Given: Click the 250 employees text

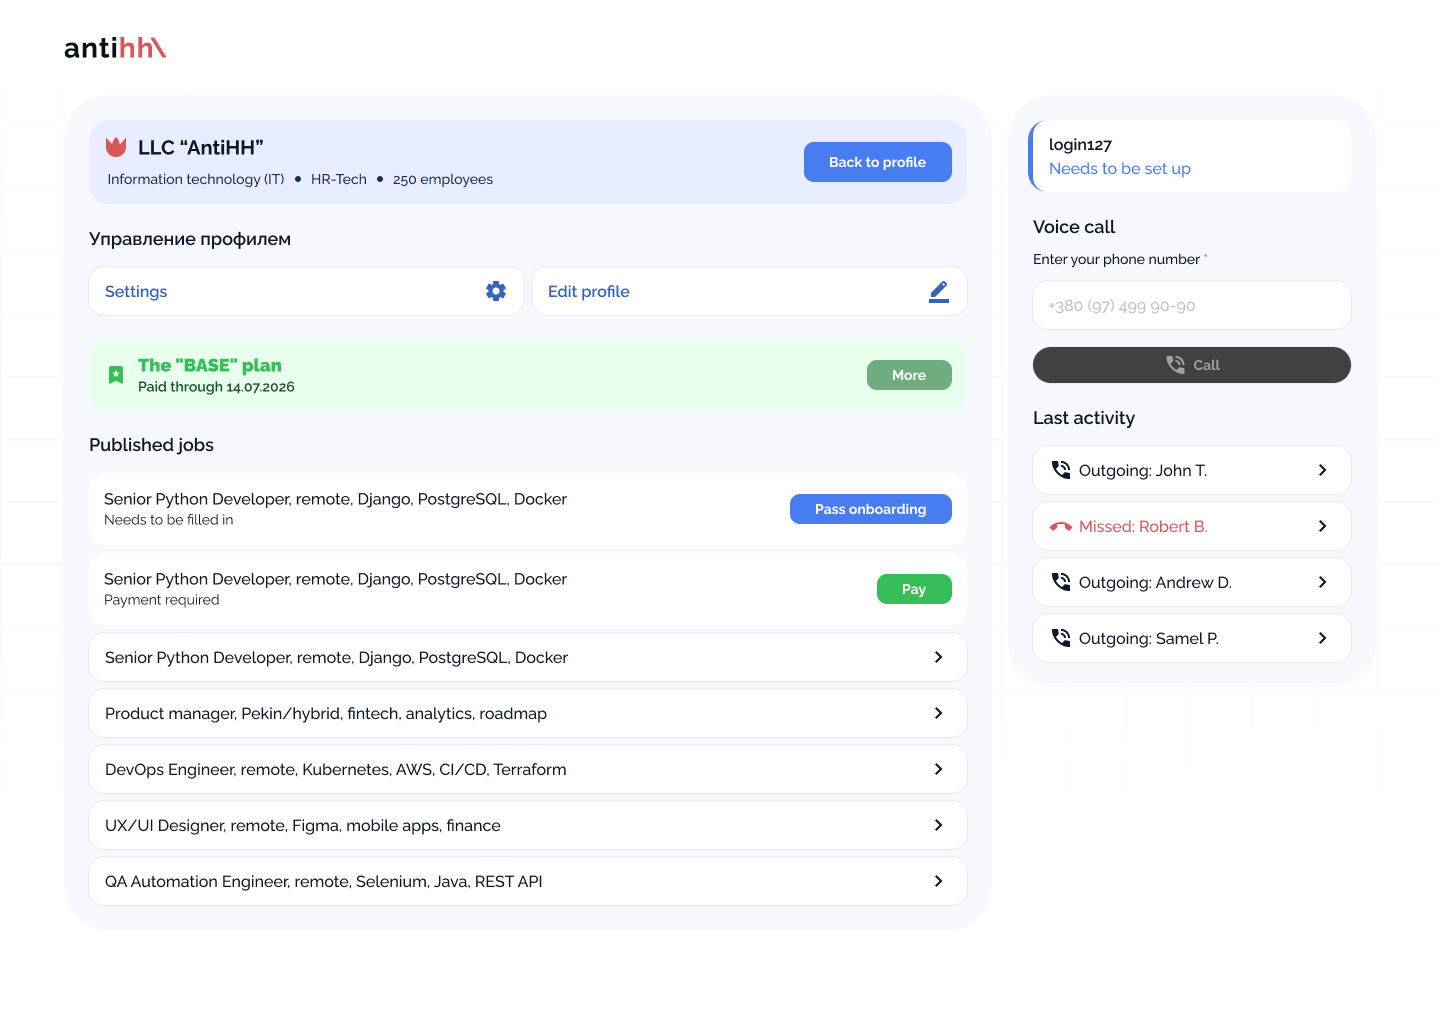Looking at the screenshot, I should point(443,180).
